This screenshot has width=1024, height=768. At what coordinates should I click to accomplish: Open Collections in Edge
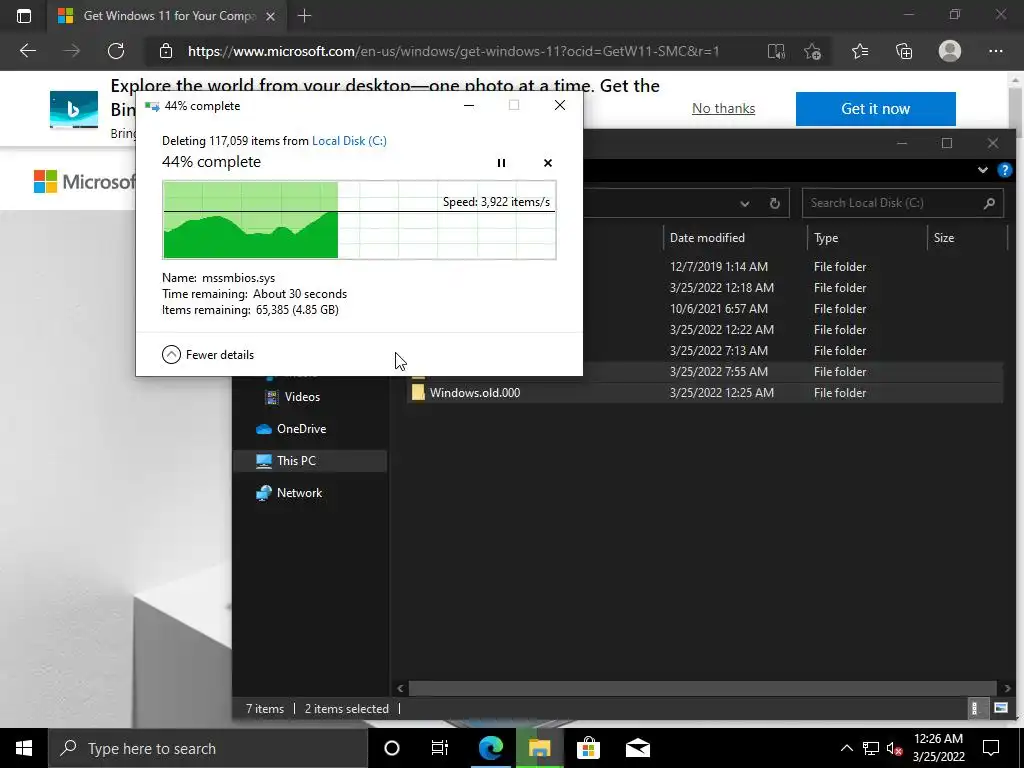904,51
